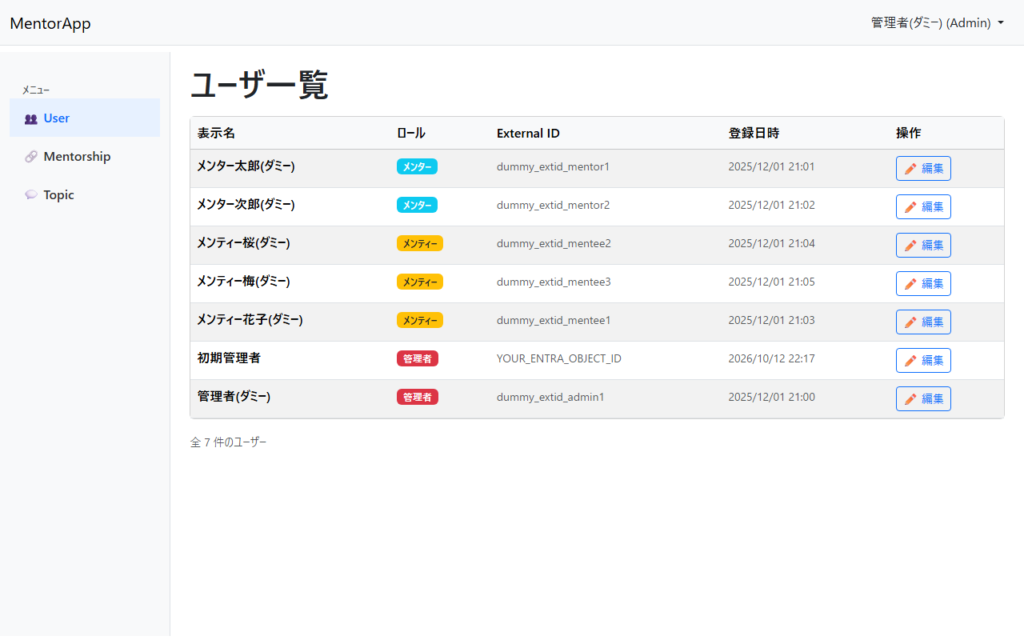Click the dummy_extid_mentee2 cell
Screen dimensions: 1024x640
pos(554,244)
